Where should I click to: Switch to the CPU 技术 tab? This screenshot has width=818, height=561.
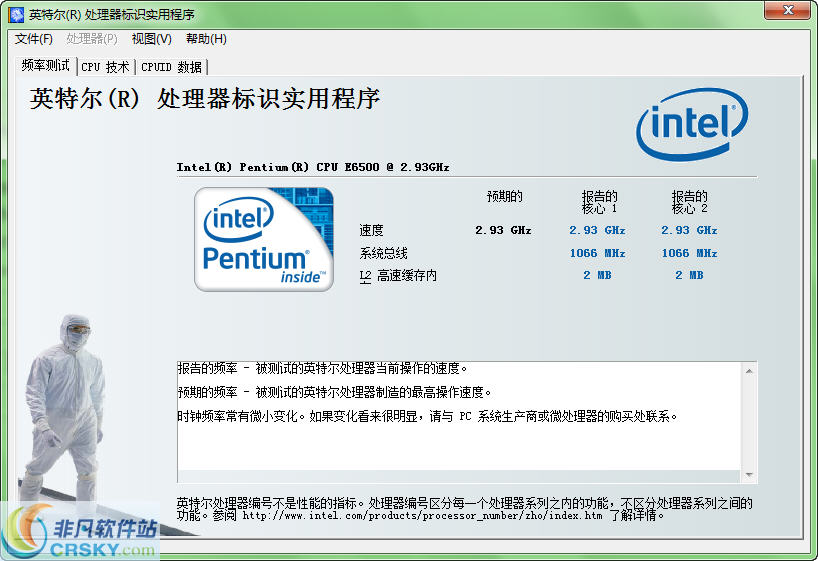click(x=105, y=67)
